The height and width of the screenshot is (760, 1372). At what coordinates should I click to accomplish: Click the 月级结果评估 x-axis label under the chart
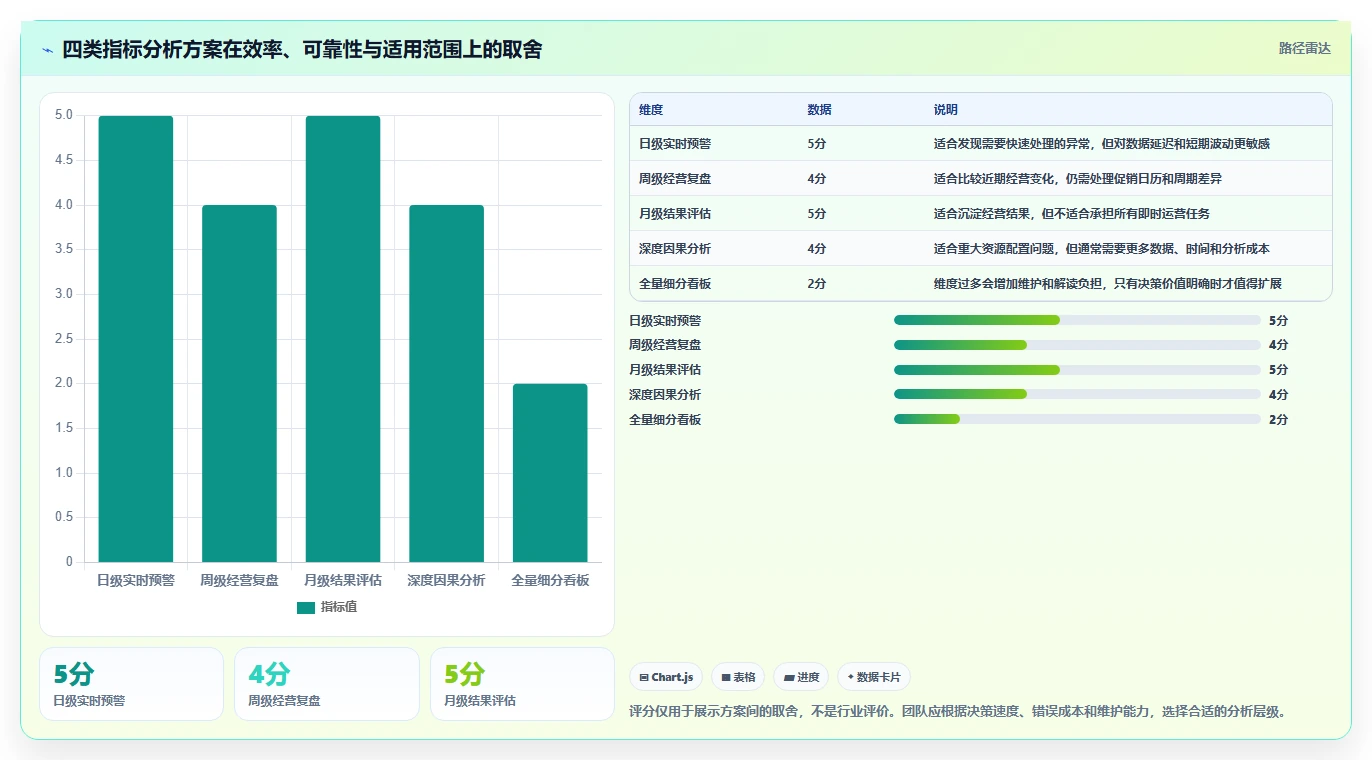pos(343,581)
